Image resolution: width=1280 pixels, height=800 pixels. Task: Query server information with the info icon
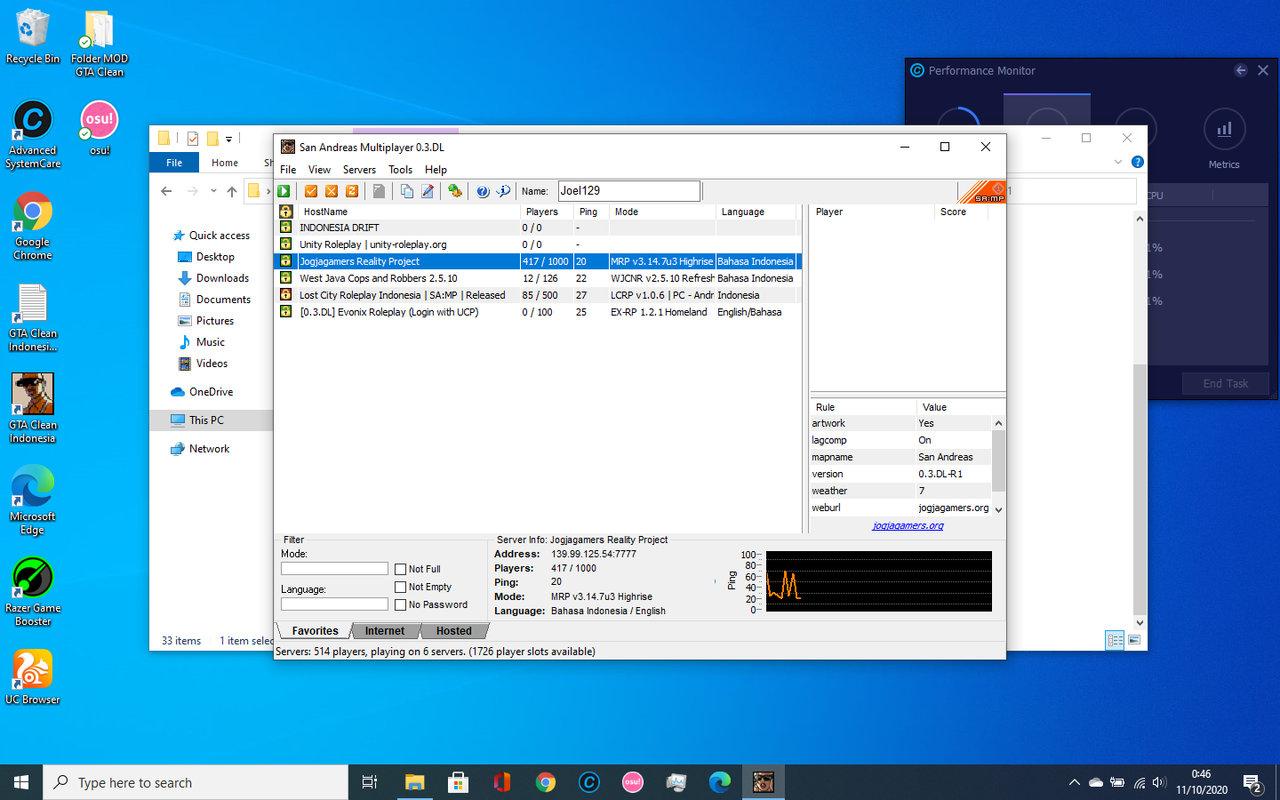coord(505,190)
